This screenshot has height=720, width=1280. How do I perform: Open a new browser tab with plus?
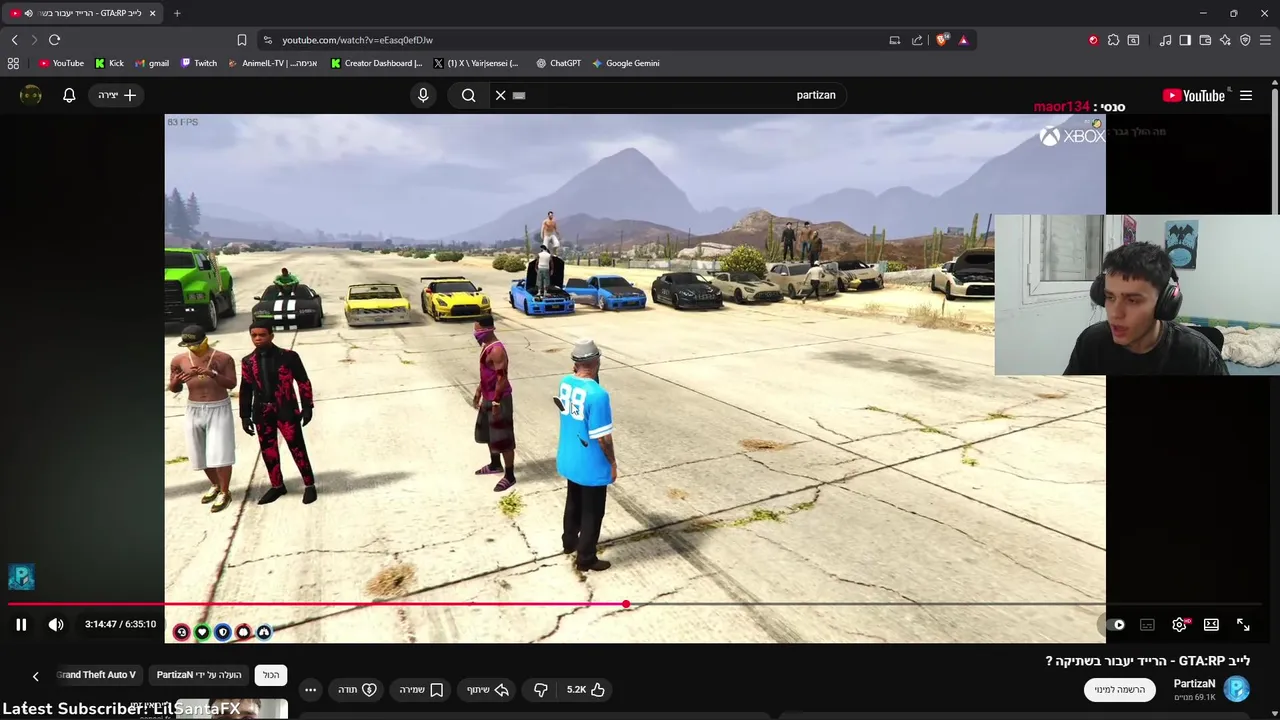coord(177,13)
